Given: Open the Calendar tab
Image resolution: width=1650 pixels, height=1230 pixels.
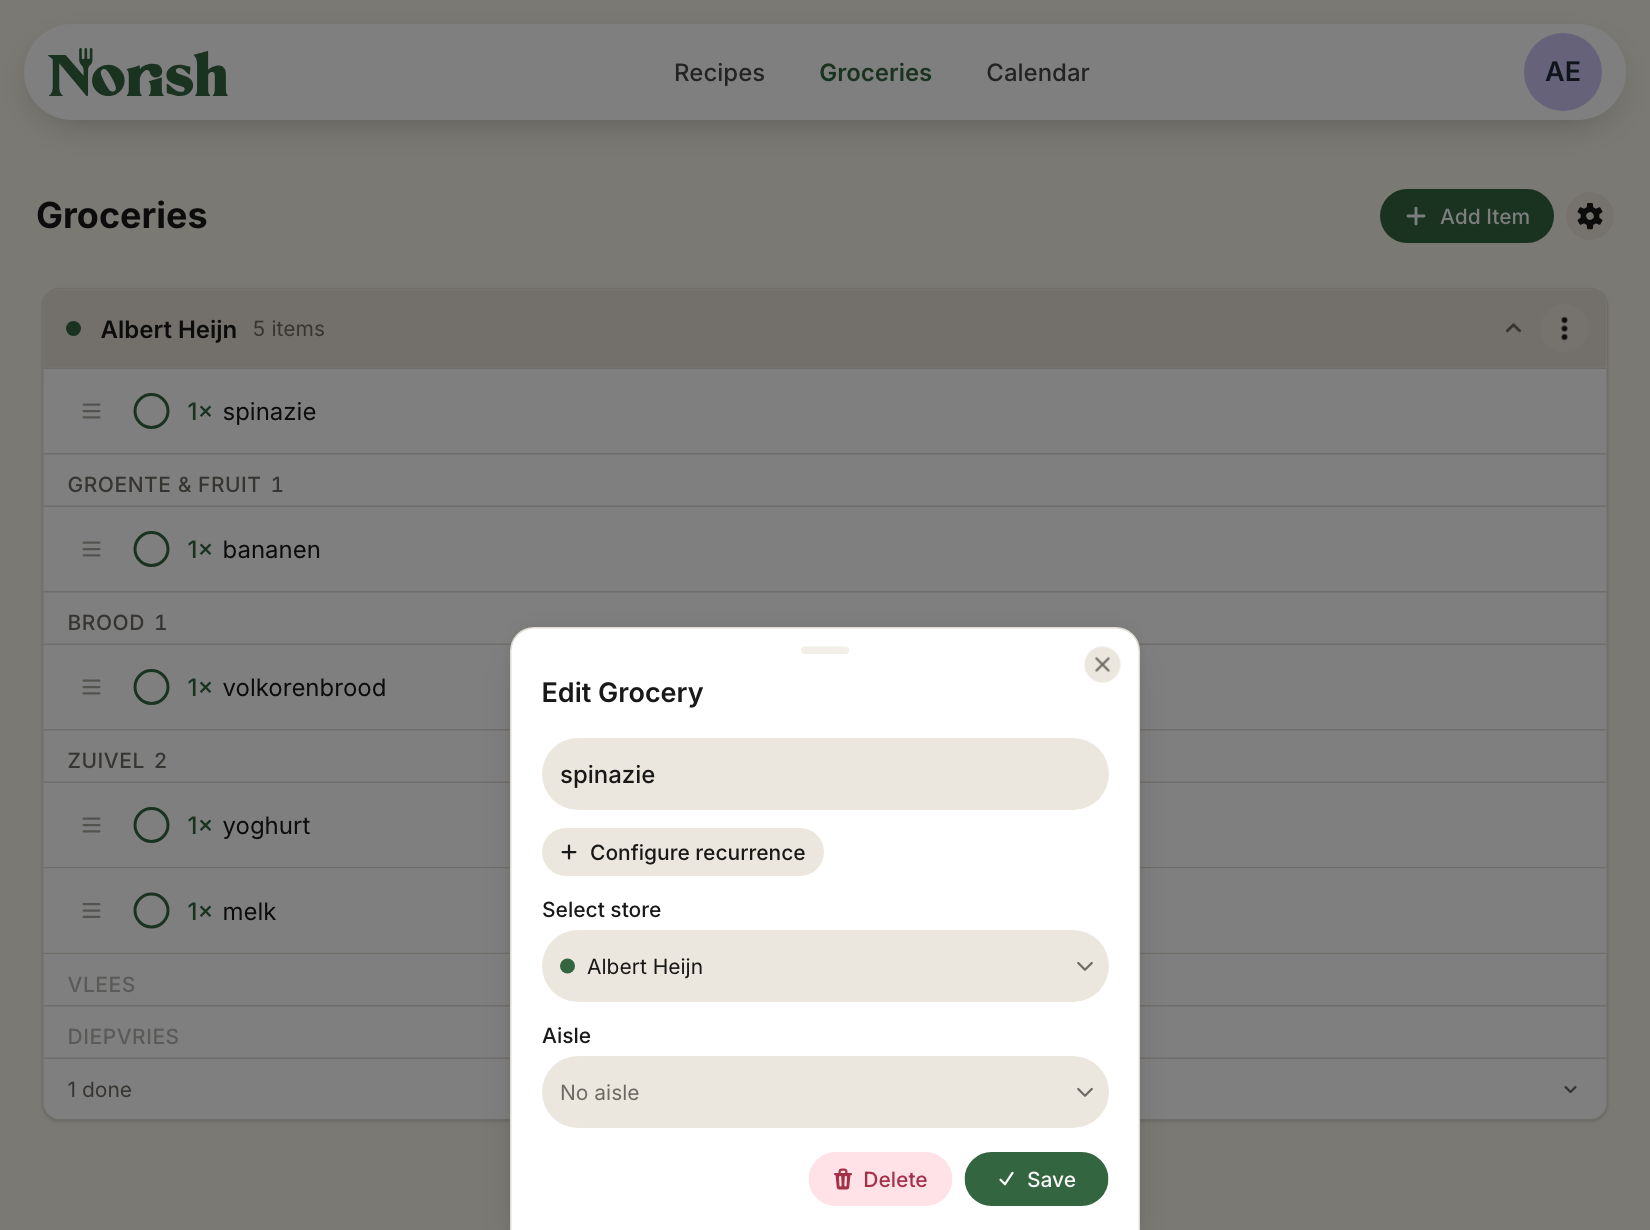Looking at the screenshot, I should click(1037, 73).
